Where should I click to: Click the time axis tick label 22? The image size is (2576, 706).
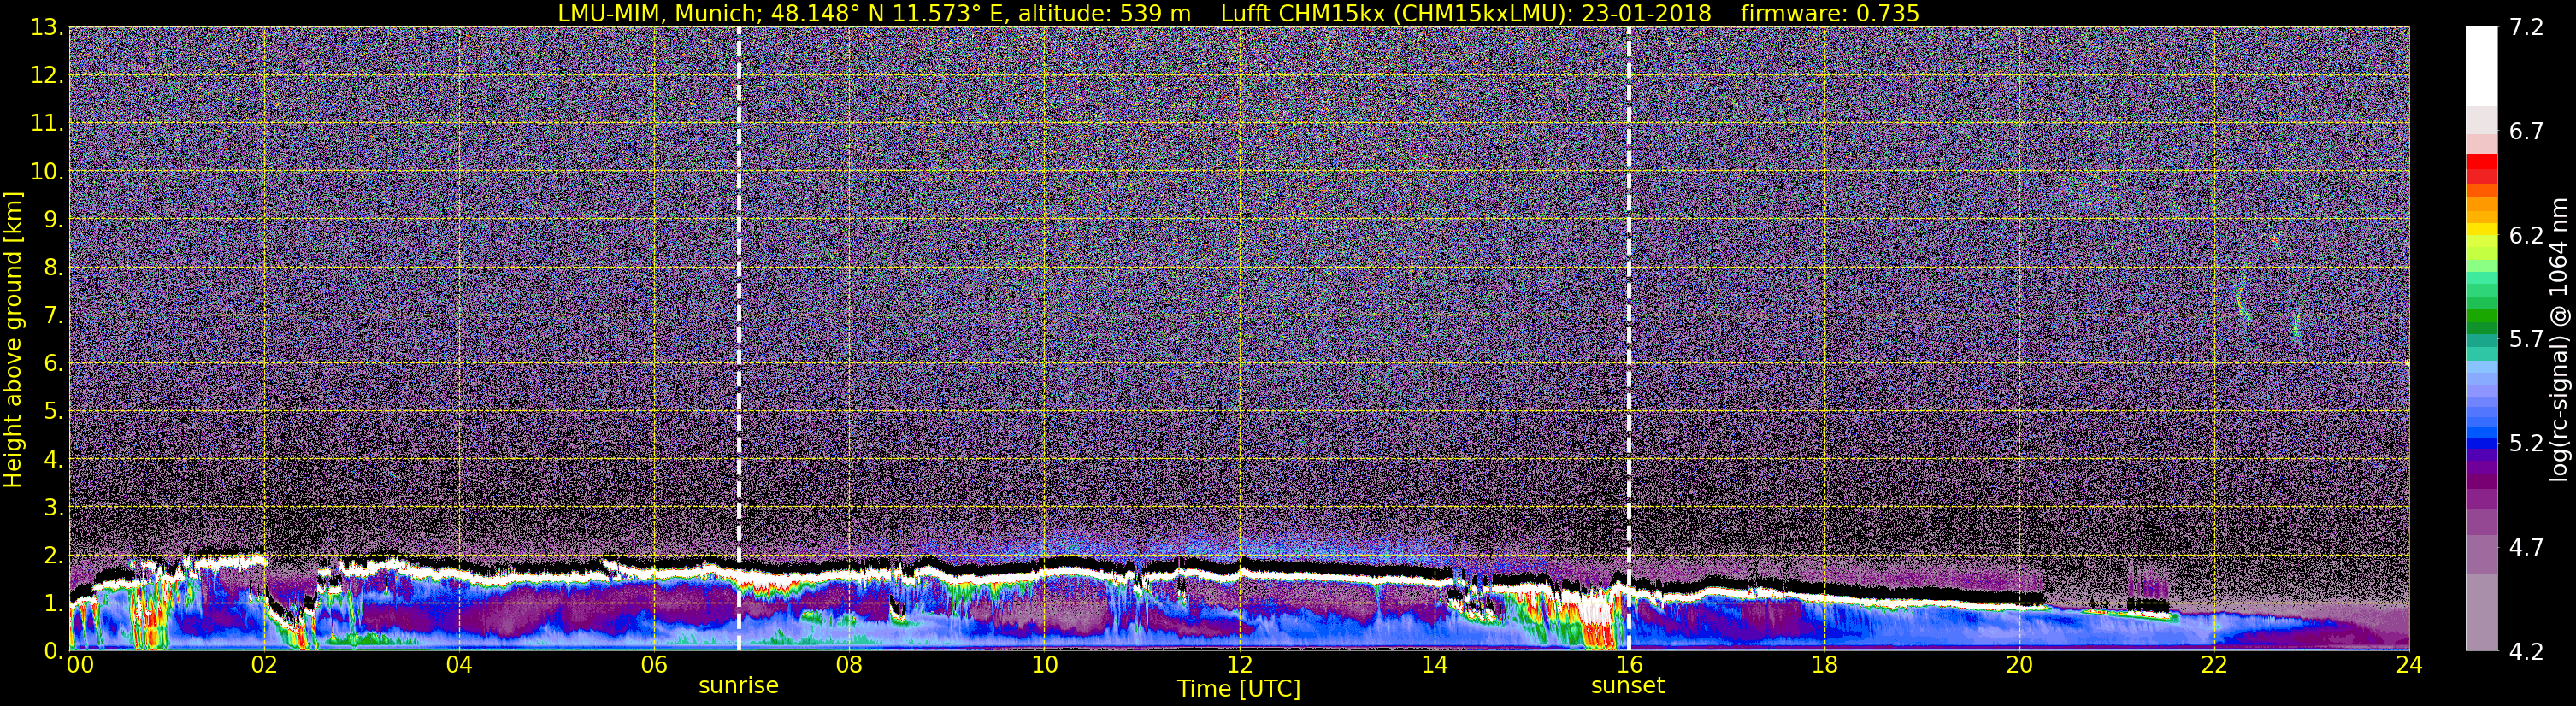2214,665
